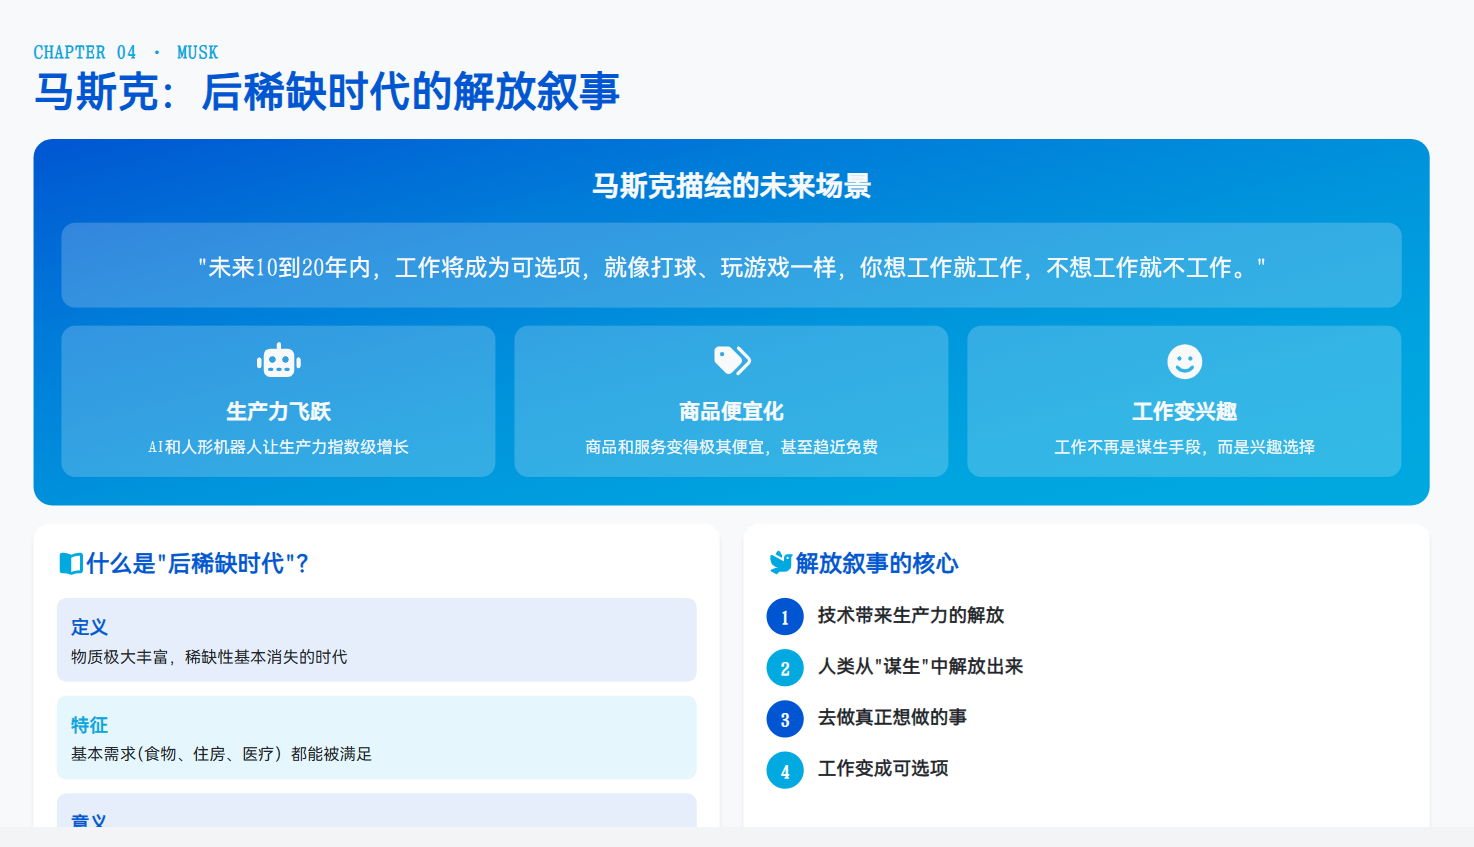
Task: Click the smiley face icon above 工作变兴趣
Action: [1184, 361]
